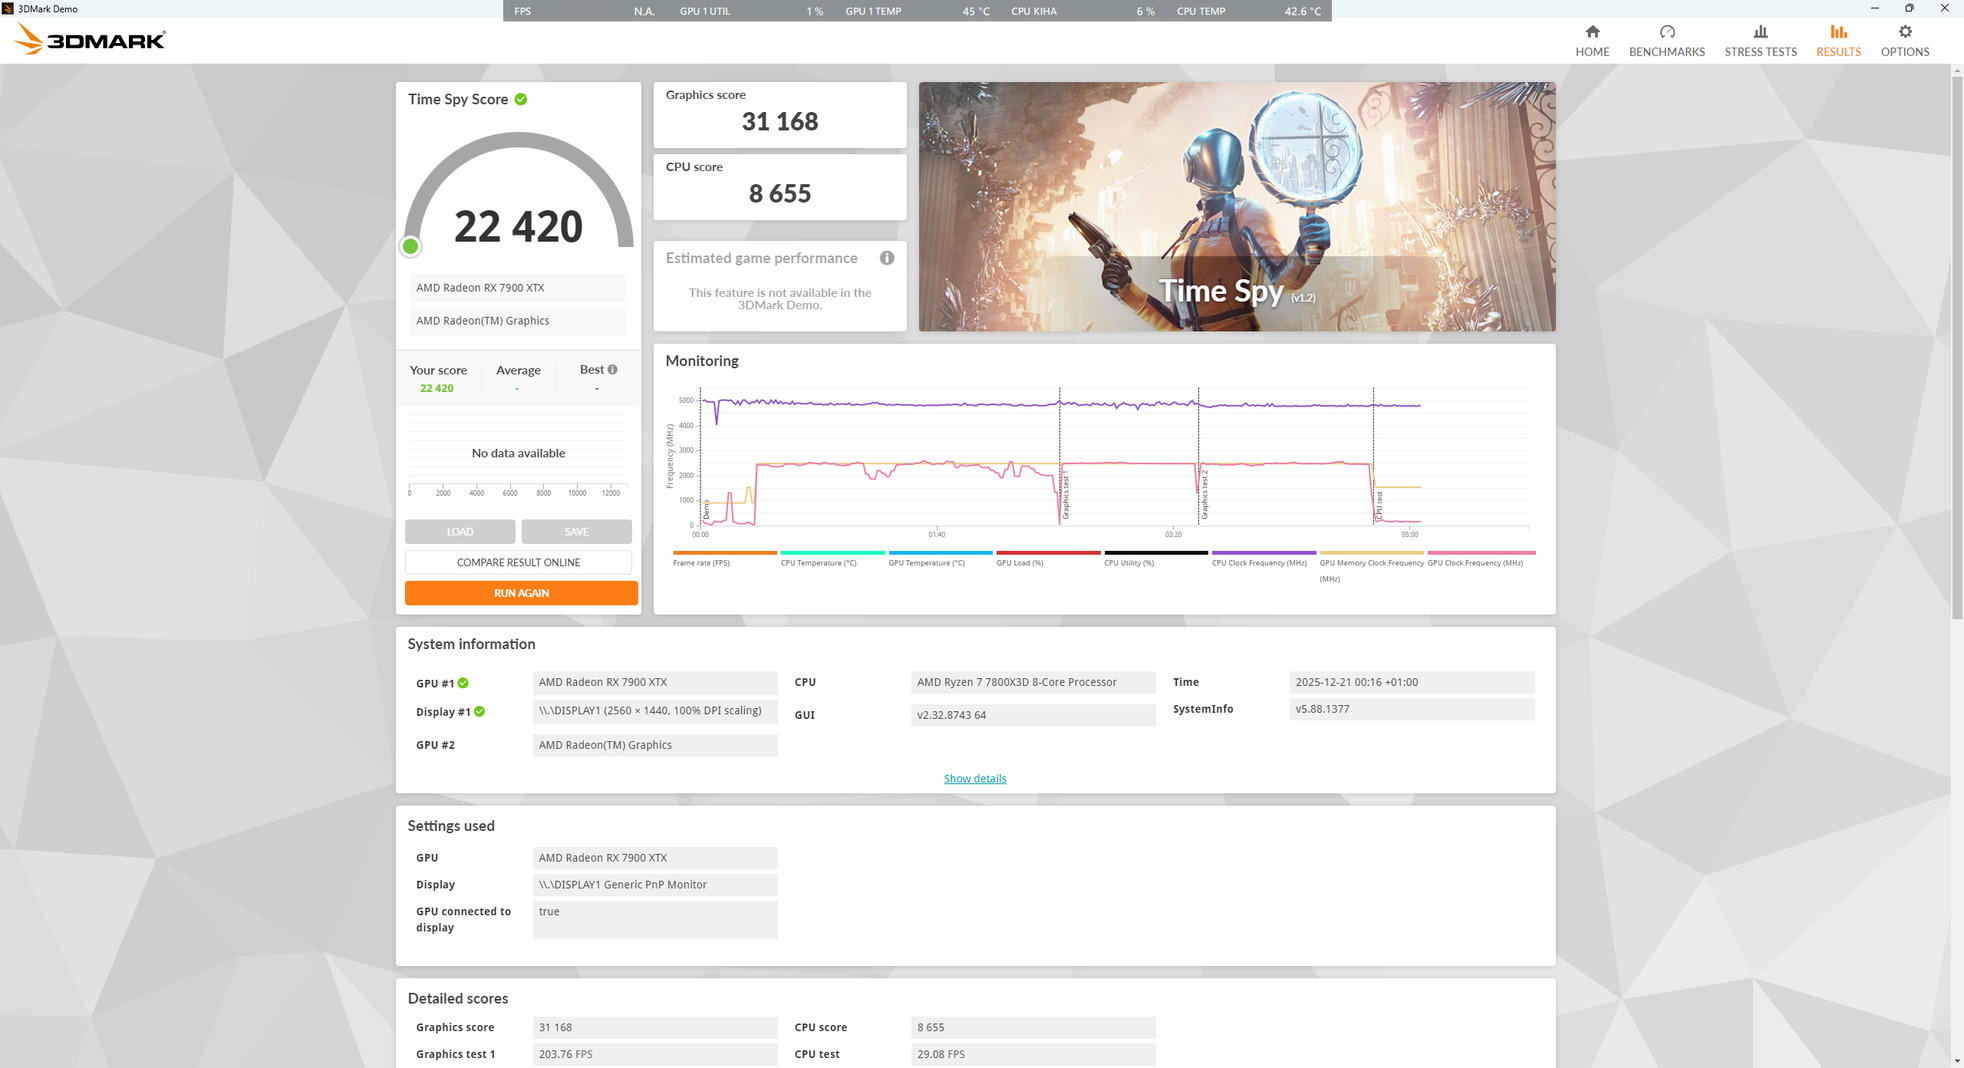Toggle the CPU Utility (%) legend swatch
Image resolution: width=1964 pixels, height=1068 pixels.
pyautogui.click(x=1156, y=552)
